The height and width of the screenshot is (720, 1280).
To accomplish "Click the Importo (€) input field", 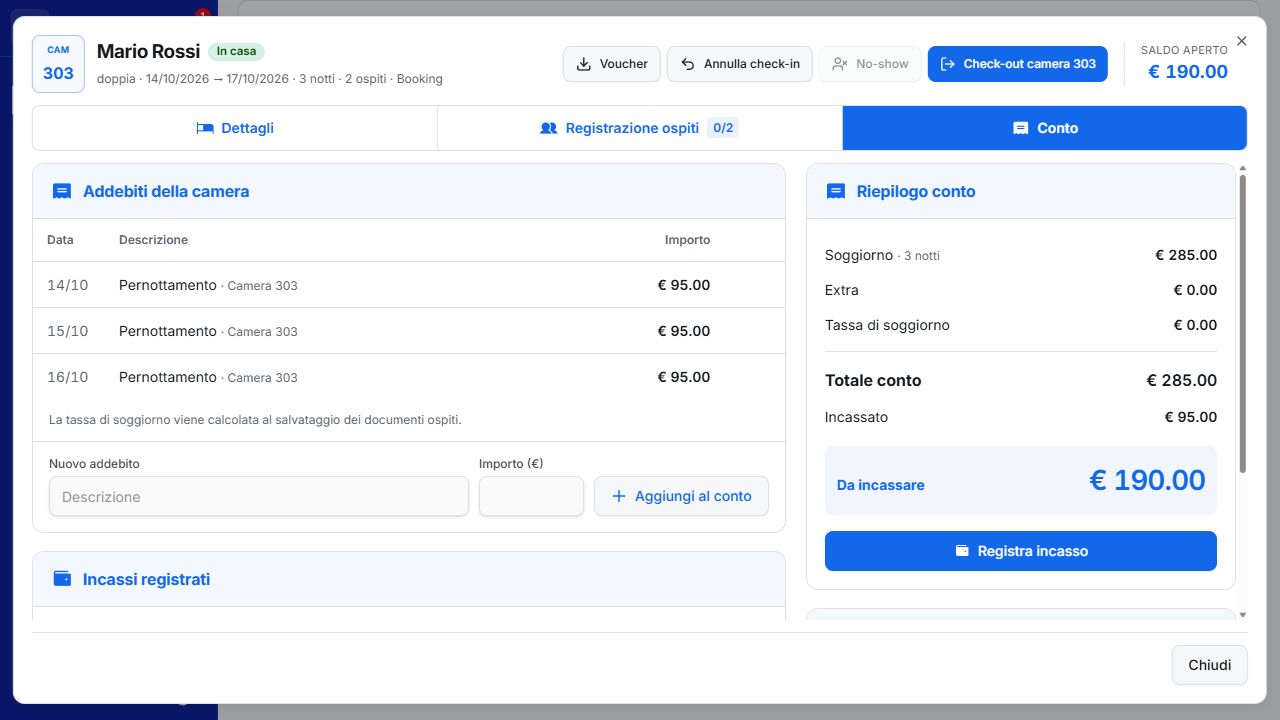I will pos(531,497).
